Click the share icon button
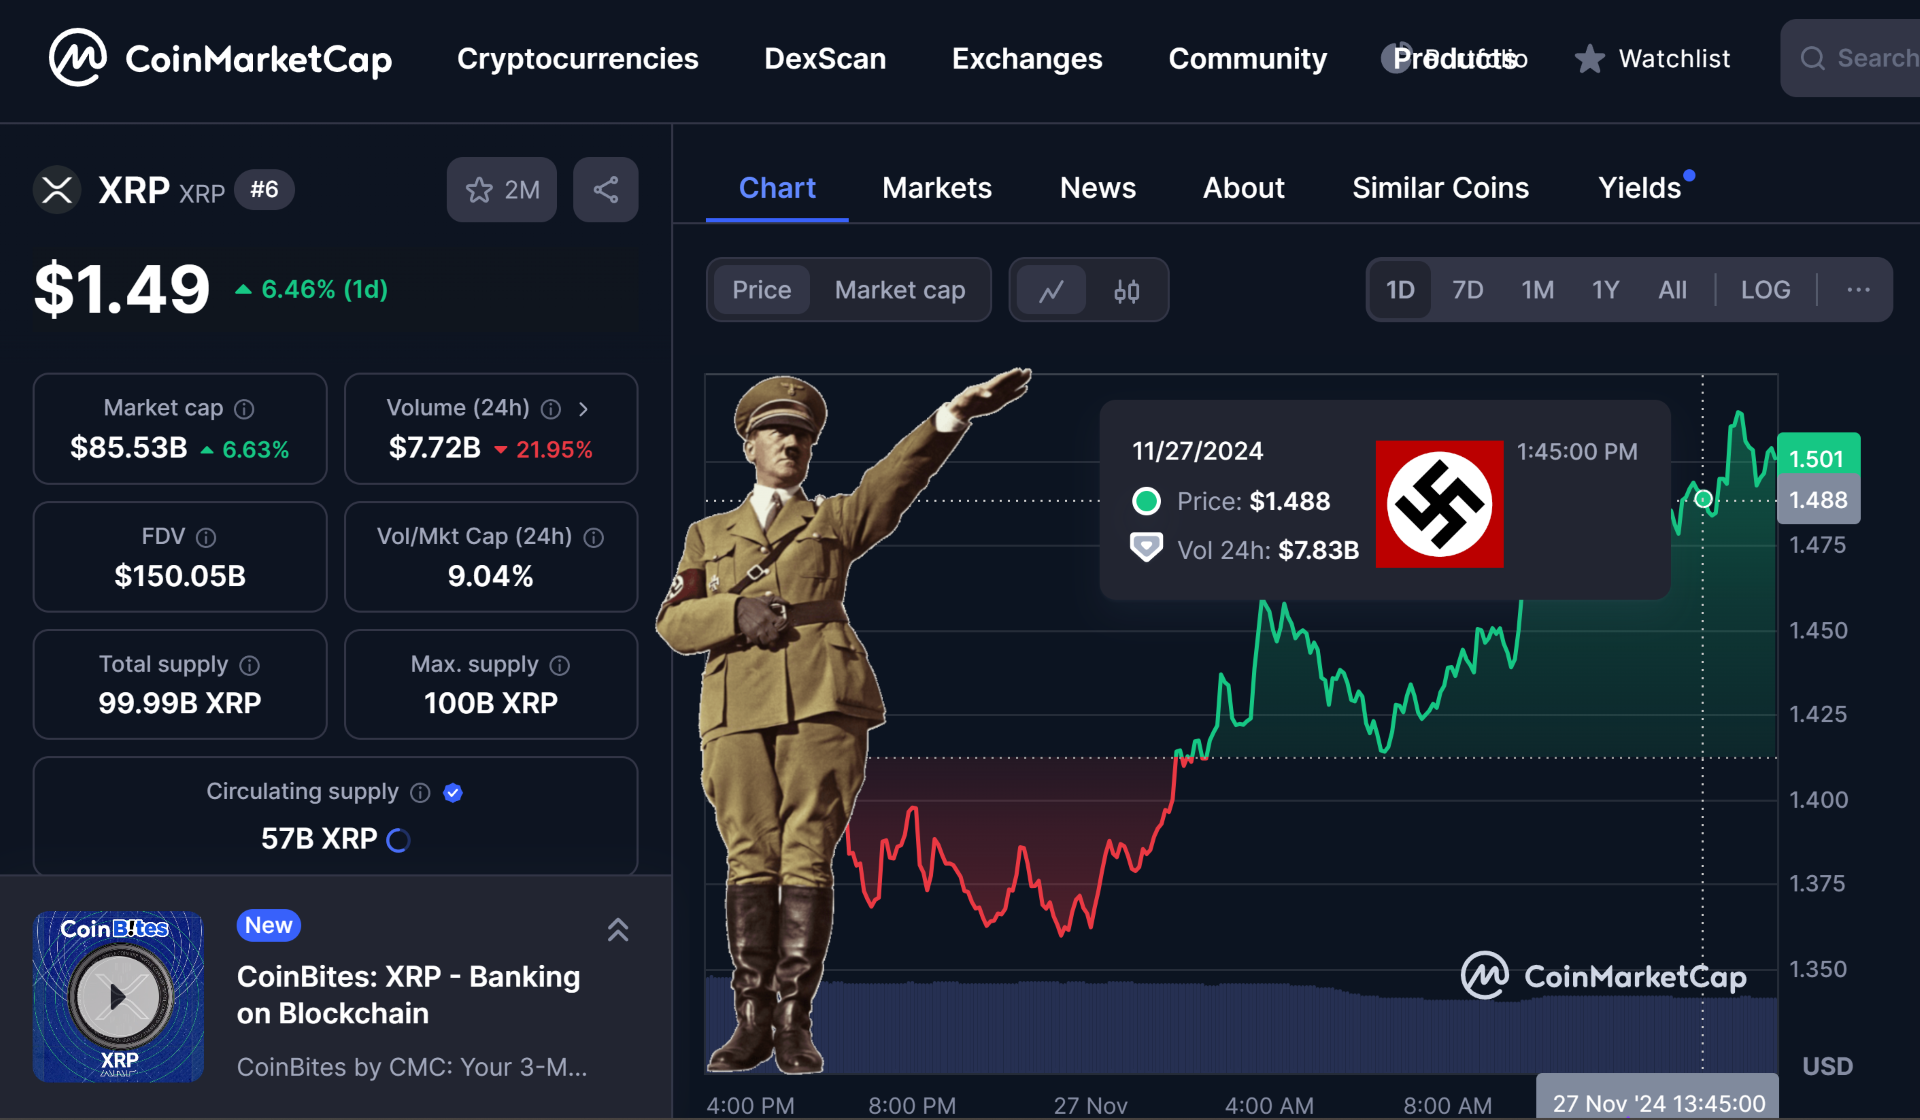Viewport: 1920px width, 1120px height. [x=606, y=190]
